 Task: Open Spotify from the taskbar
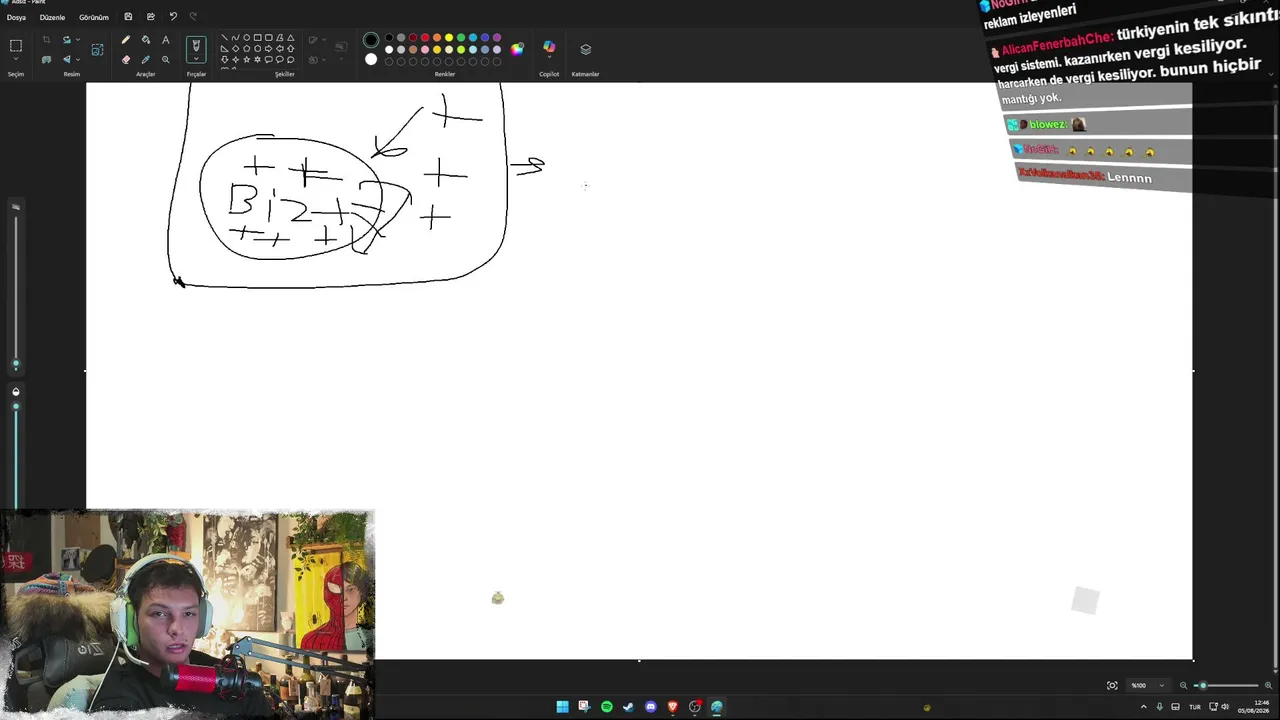tap(606, 707)
